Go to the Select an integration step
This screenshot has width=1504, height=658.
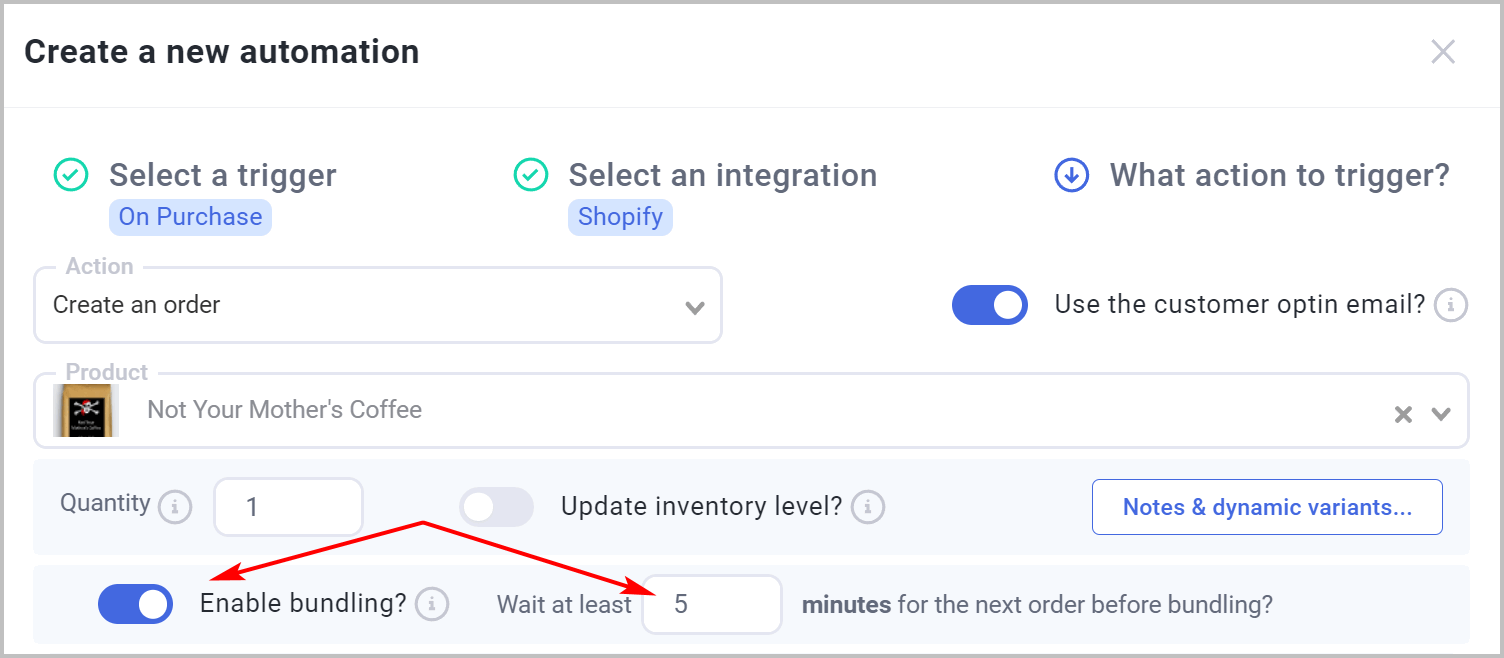(723, 175)
